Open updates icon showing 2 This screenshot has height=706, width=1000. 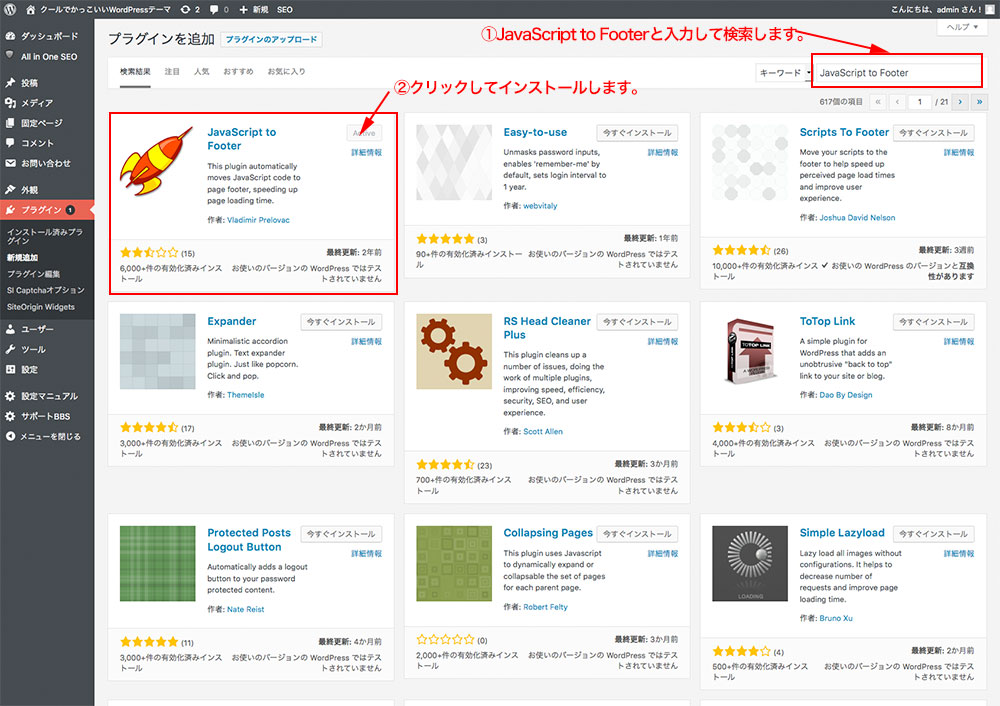coord(190,10)
